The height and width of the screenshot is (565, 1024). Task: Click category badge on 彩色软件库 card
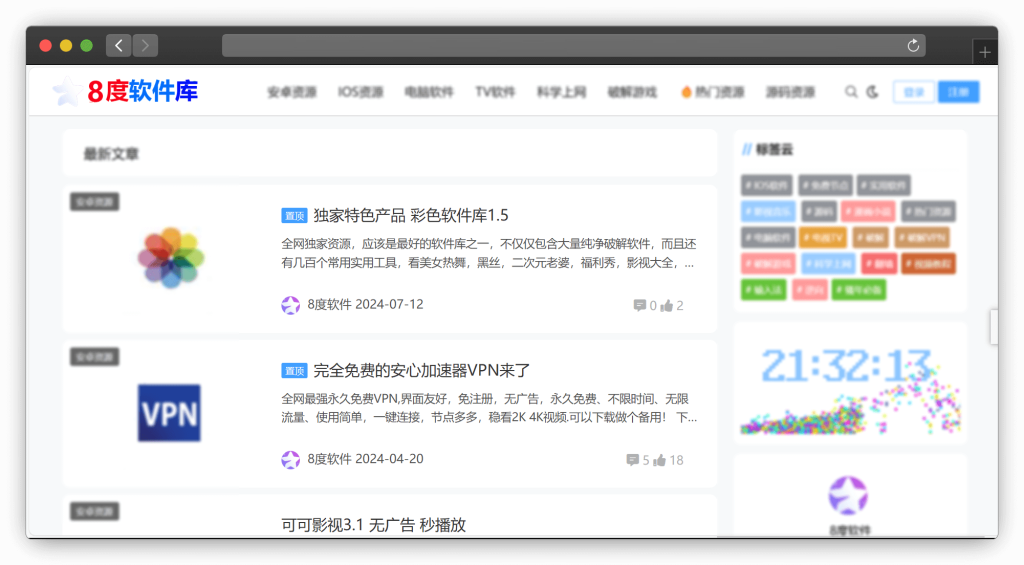(x=95, y=202)
